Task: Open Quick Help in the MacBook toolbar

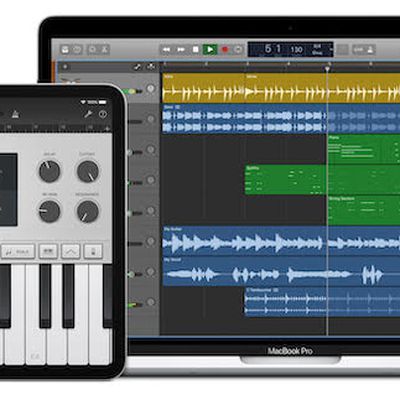Action: coord(77,50)
